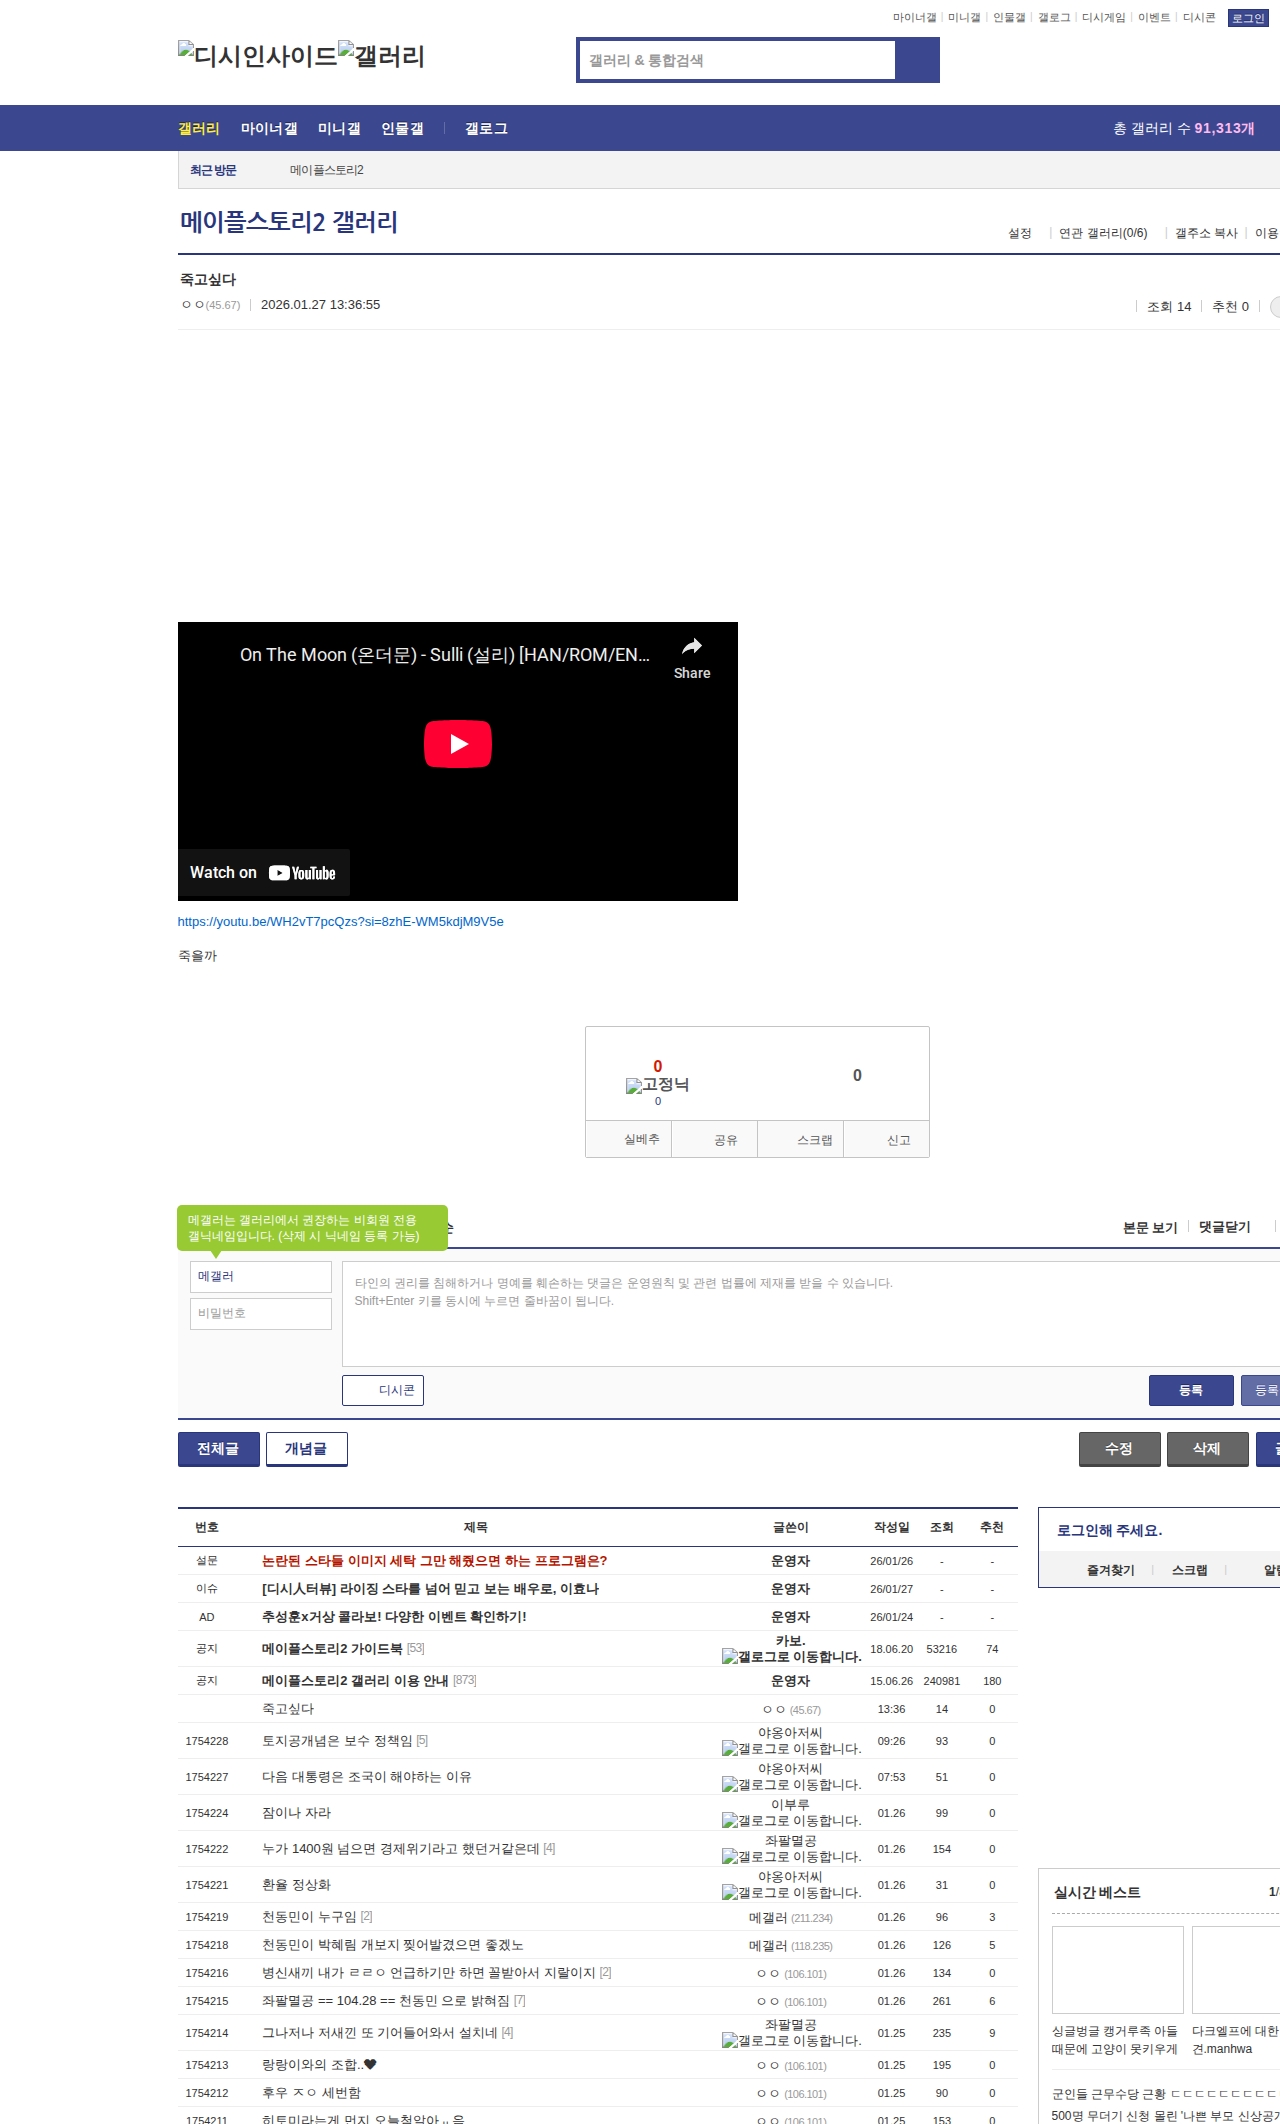Click the 디시인사이드 logo image

[258, 56]
